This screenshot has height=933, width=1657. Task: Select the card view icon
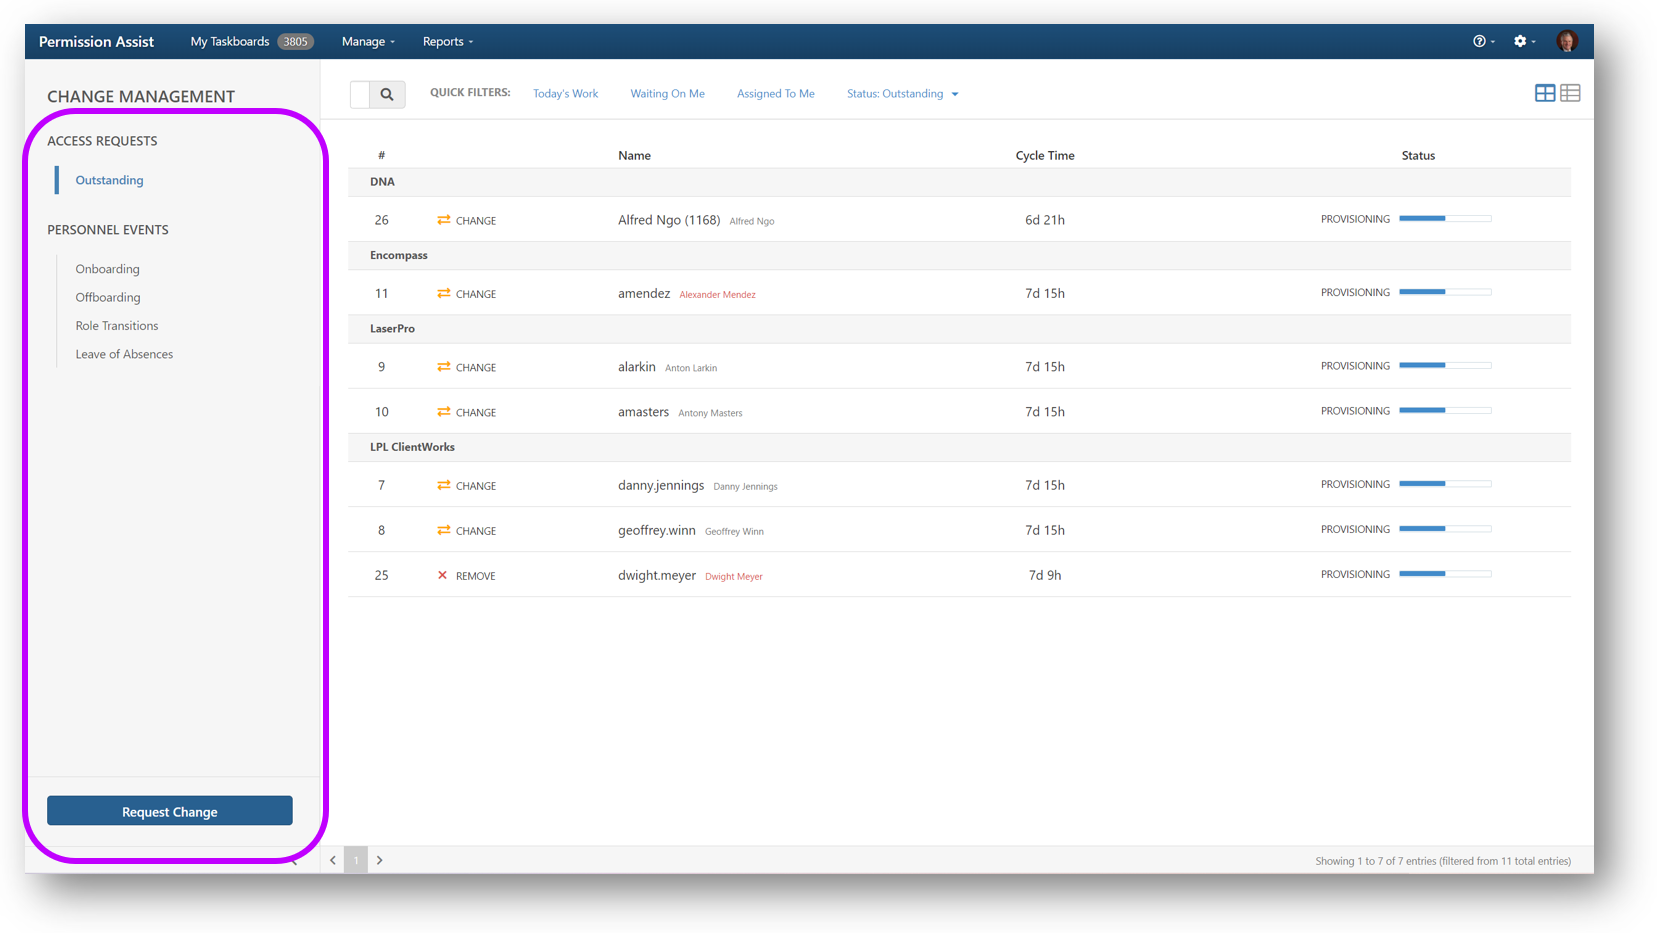[x=1545, y=92]
